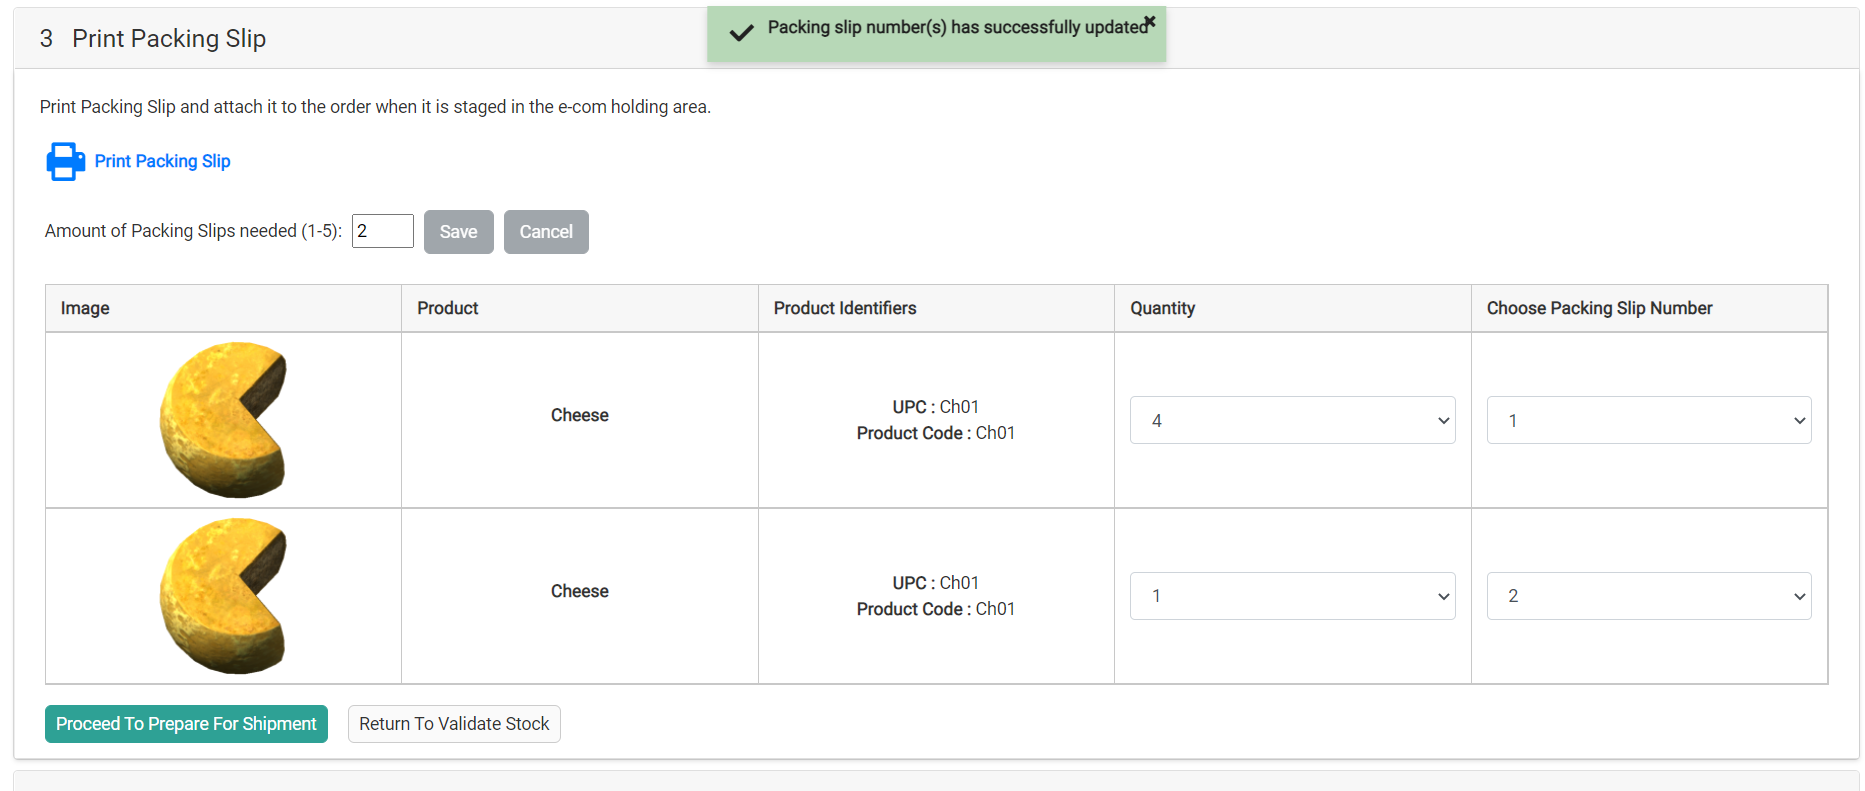This screenshot has width=1865, height=791.
Task: Click the packing slips amount input field
Action: point(382,231)
